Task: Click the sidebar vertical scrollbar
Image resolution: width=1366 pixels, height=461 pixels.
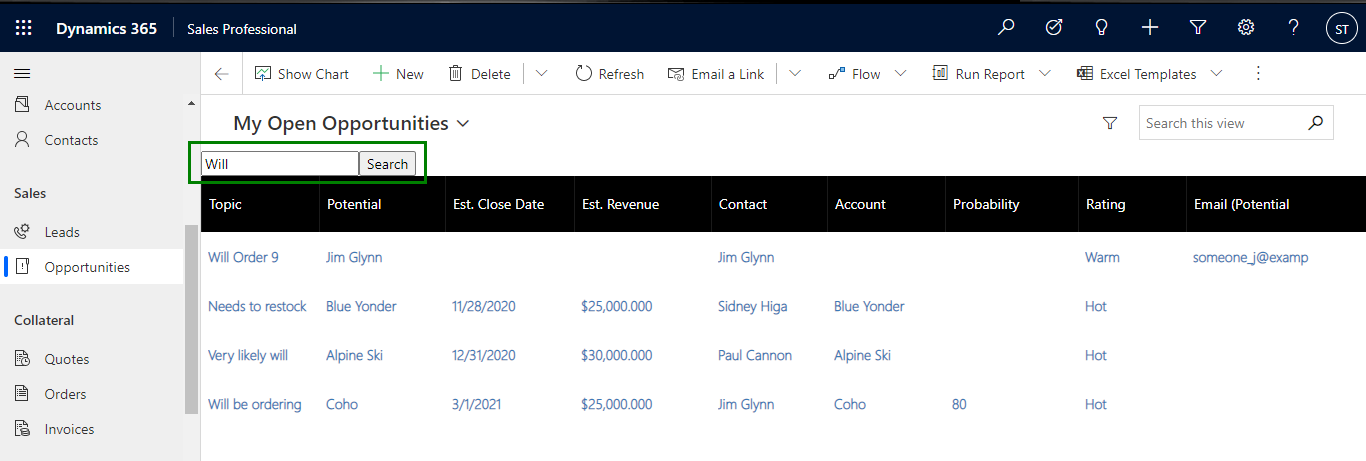Action: [x=191, y=320]
